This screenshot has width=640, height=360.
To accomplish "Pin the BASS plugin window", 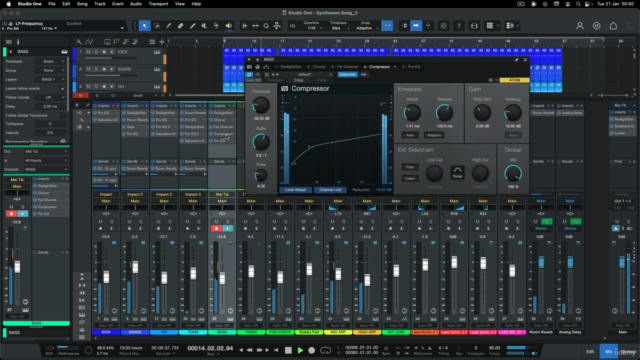I will 516,60.
